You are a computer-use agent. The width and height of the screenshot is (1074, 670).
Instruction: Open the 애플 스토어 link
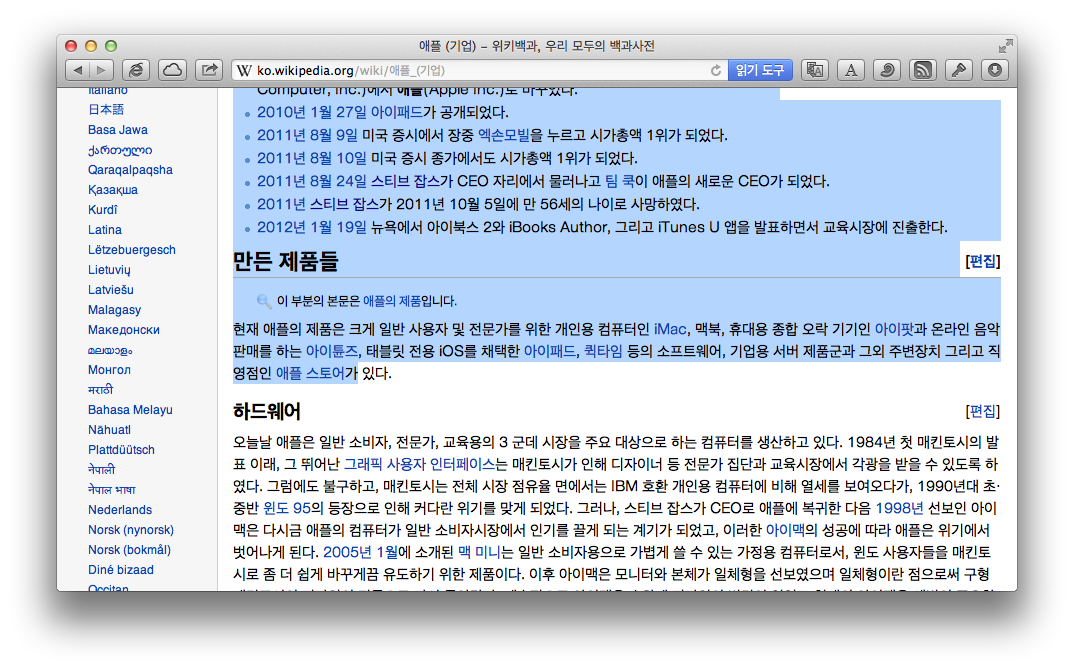(x=310, y=373)
